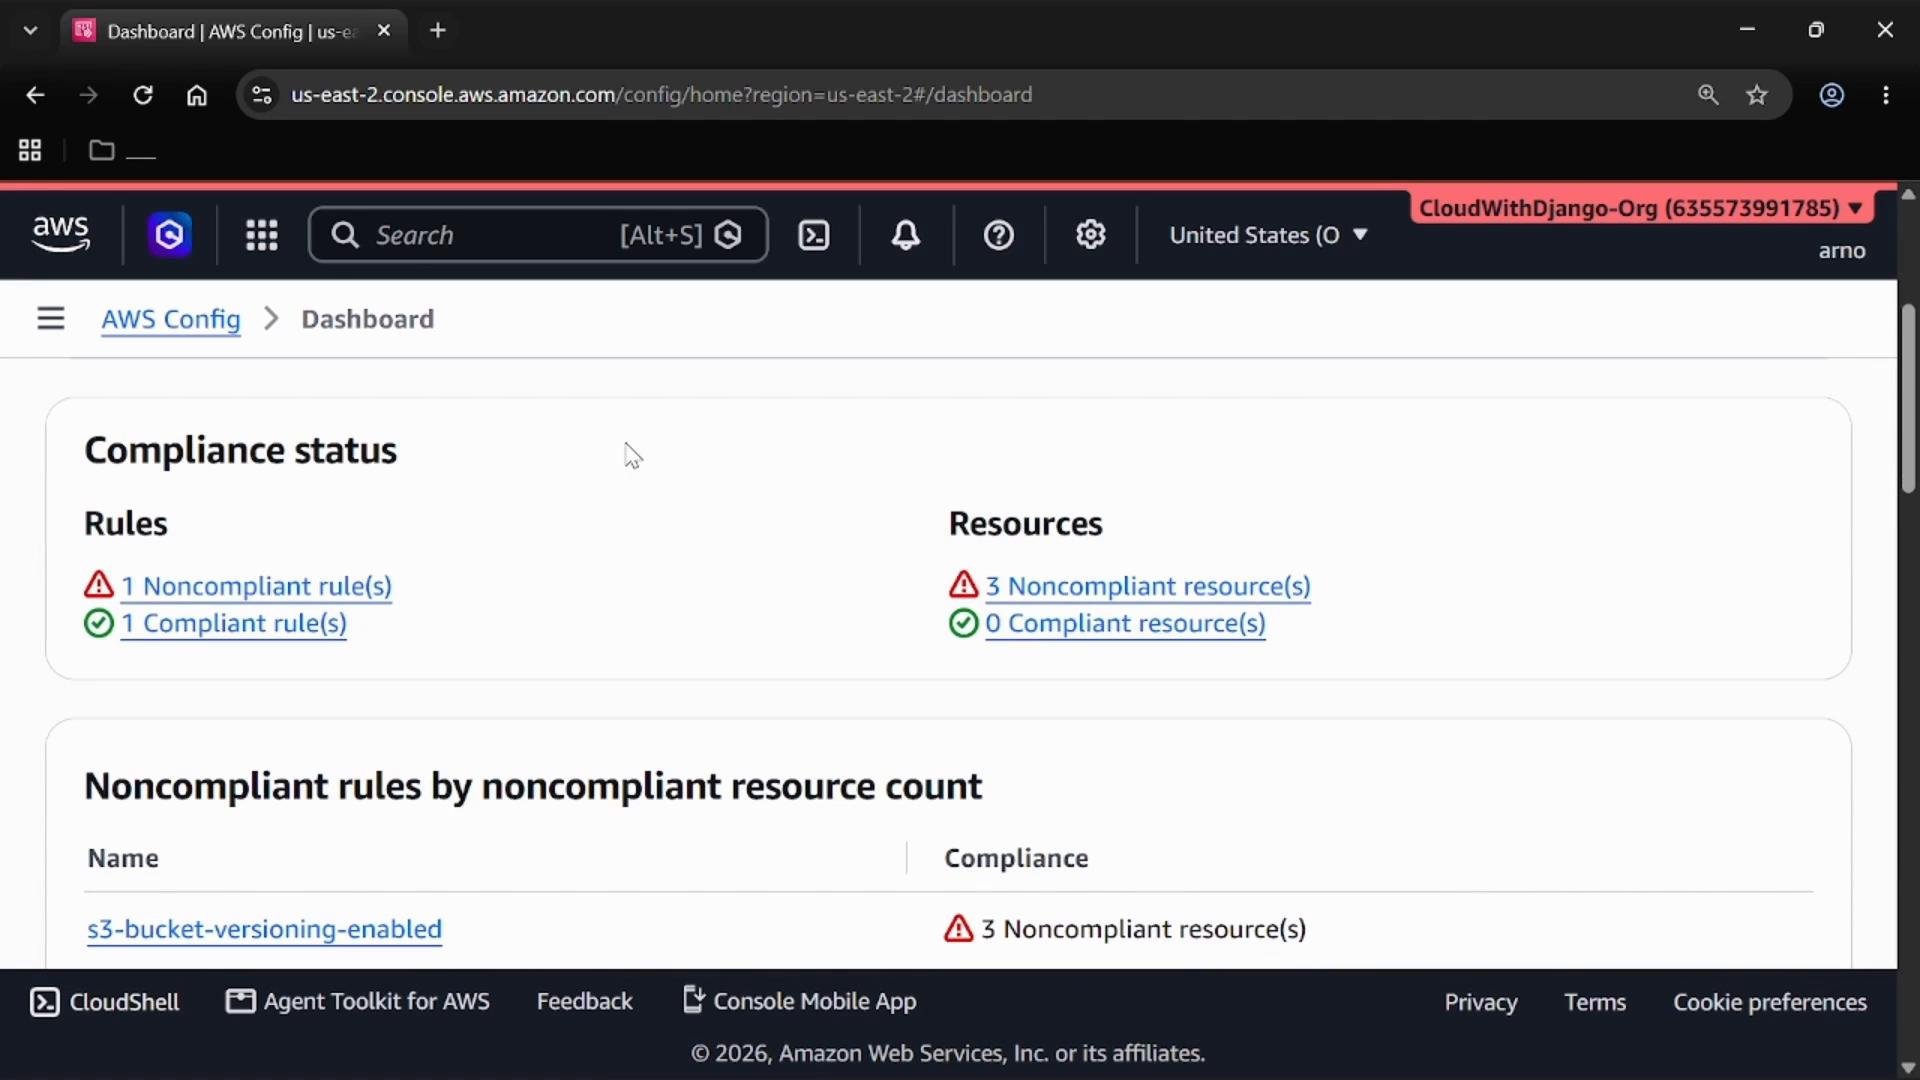Go back to the previous browser page
The width and height of the screenshot is (1920, 1080).
pos(35,95)
